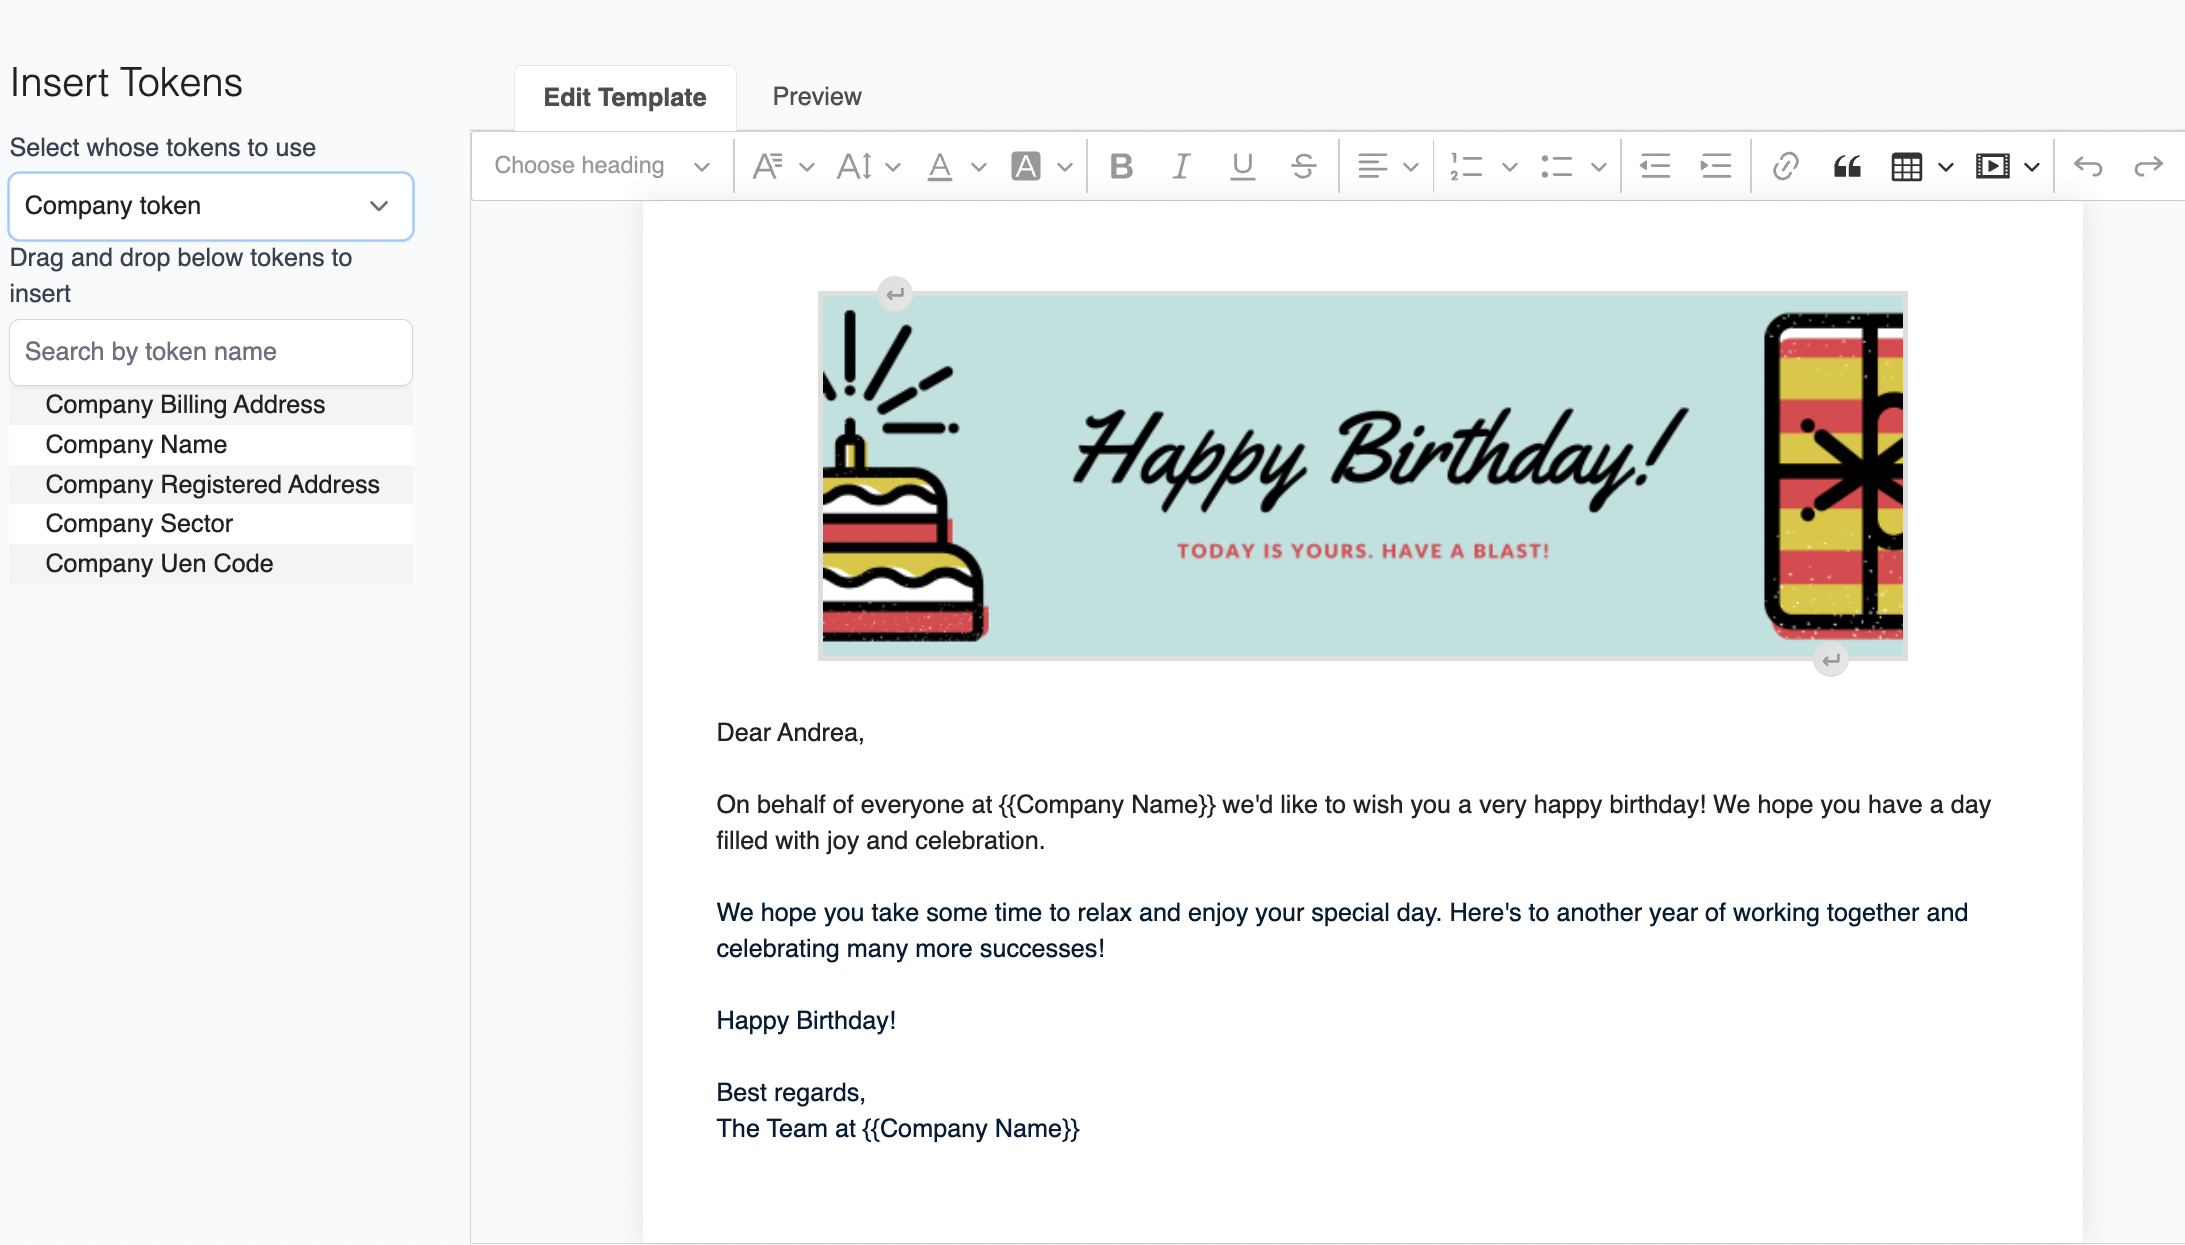This screenshot has width=2185, height=1245.
Task: Decrease indent using outdent icon
Action: pos(1655,166)
